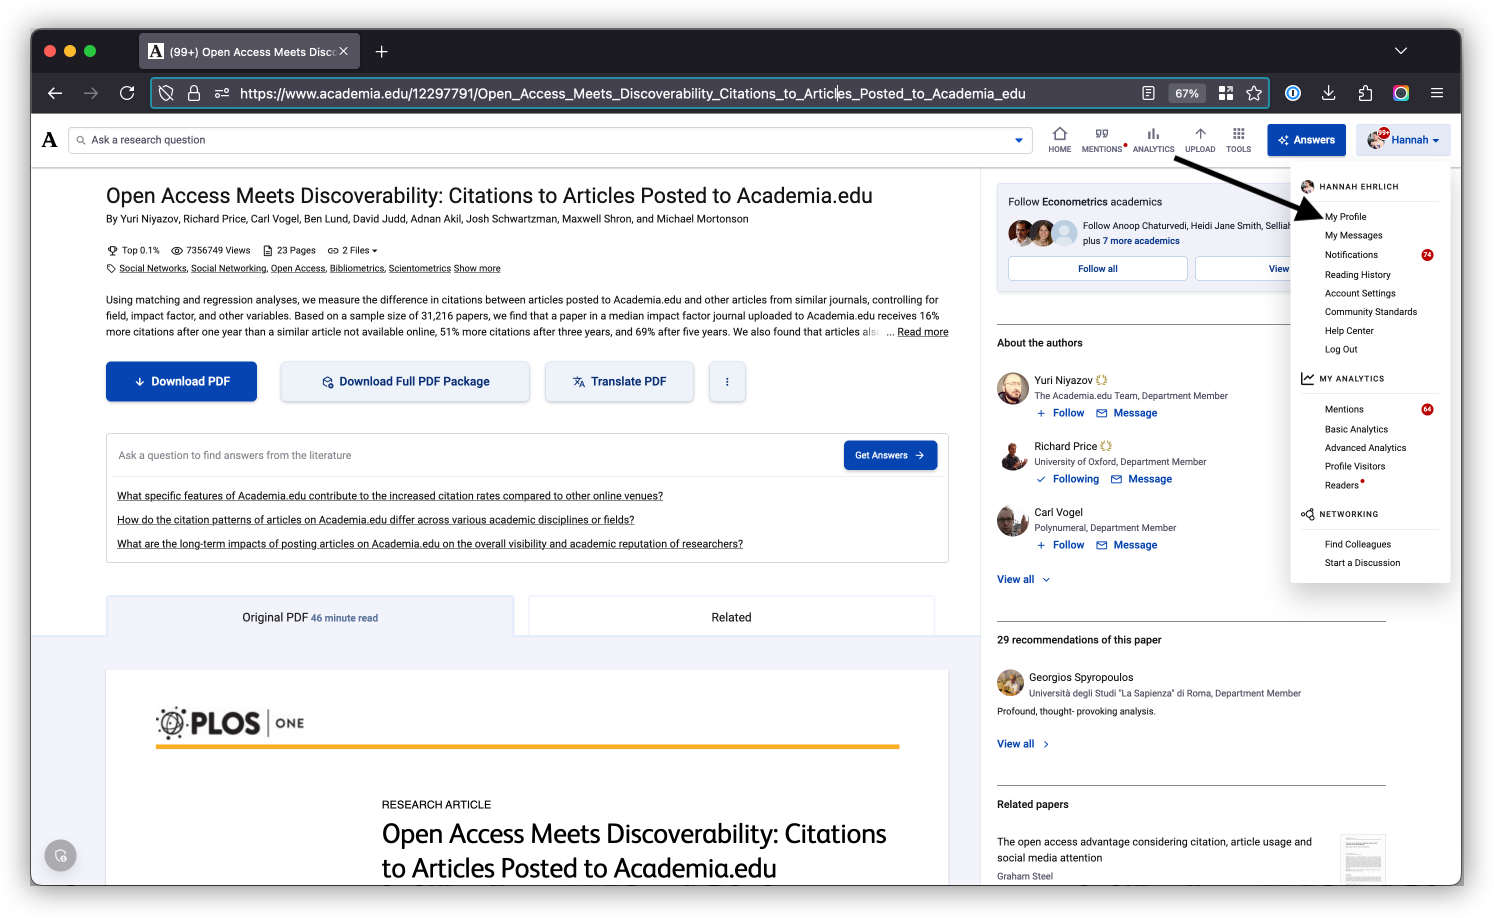The image size is (1494, 918).
Task: Click Follow all button
Action: pyautogui.click(x=1097, y=269)
